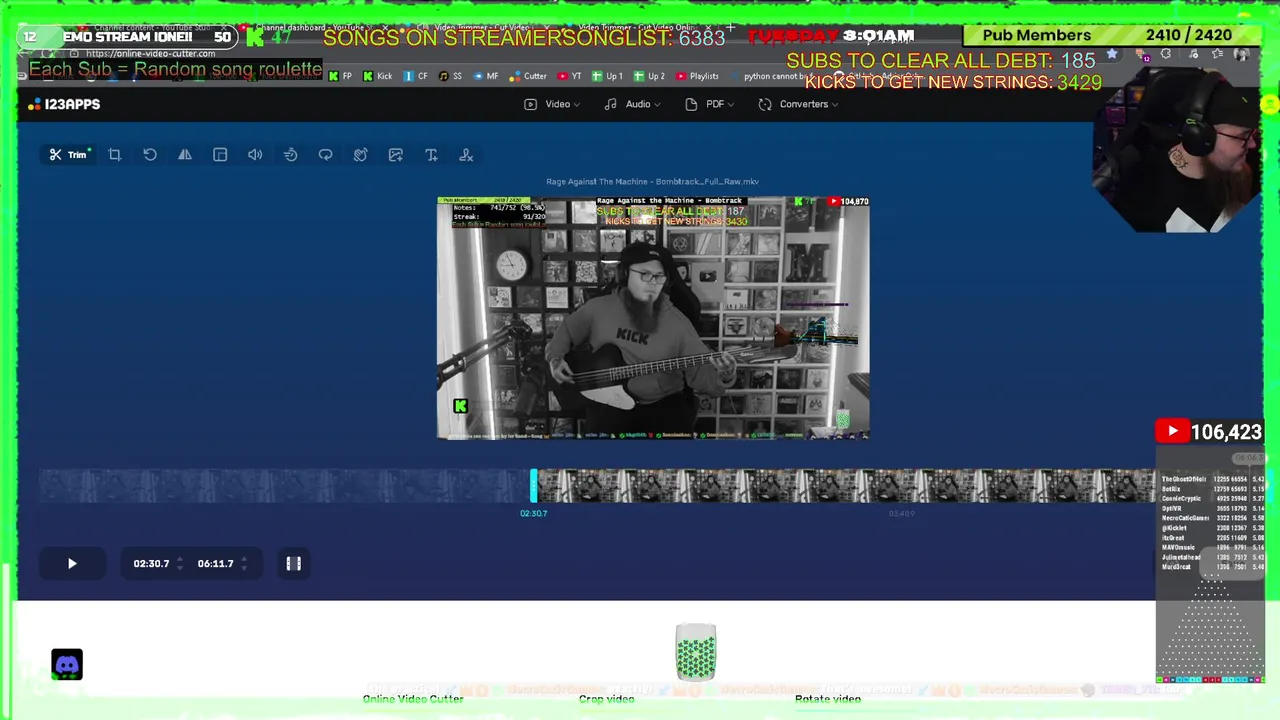
Task: Click the 123APPS logo
Action: coord(65,104)
